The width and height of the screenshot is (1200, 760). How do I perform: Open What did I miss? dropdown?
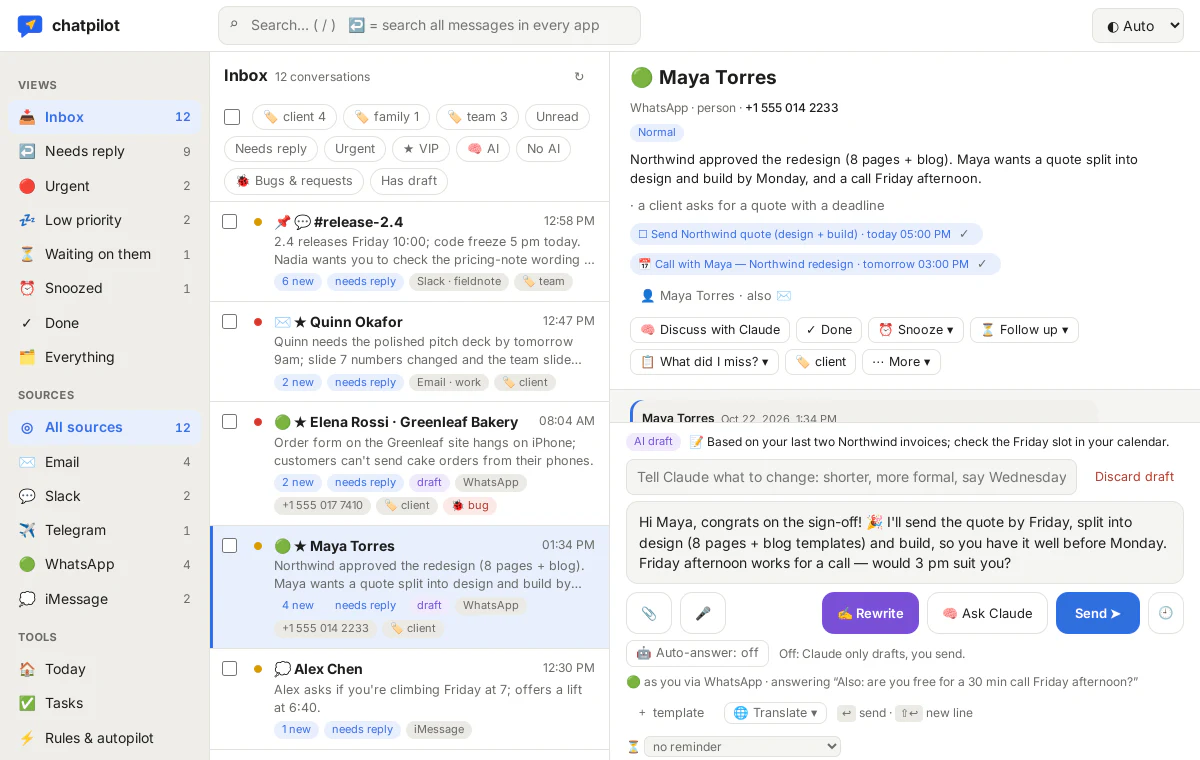pyautogui.click(x=704, y=362)
